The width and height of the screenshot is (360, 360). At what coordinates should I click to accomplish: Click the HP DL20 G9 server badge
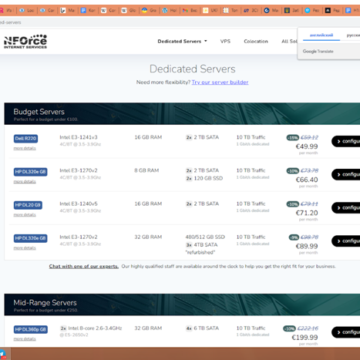click(28, 205)
